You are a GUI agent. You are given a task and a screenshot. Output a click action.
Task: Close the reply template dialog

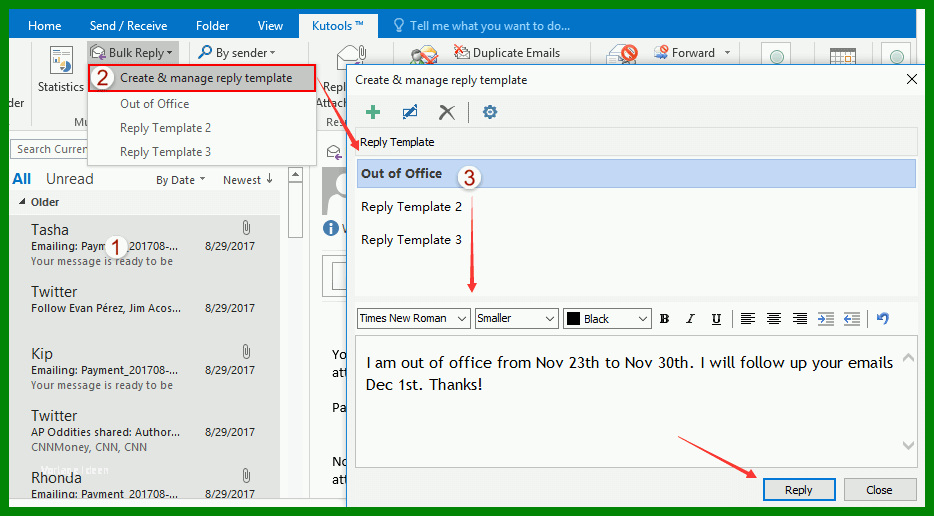coord(911,79)
